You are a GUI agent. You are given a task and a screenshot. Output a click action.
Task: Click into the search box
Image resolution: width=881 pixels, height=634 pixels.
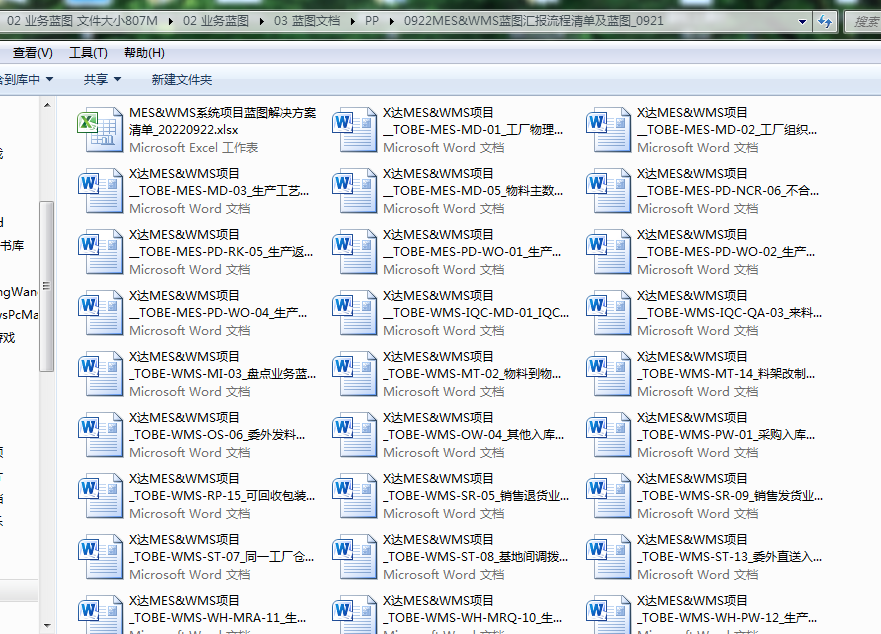coord(864,21)
